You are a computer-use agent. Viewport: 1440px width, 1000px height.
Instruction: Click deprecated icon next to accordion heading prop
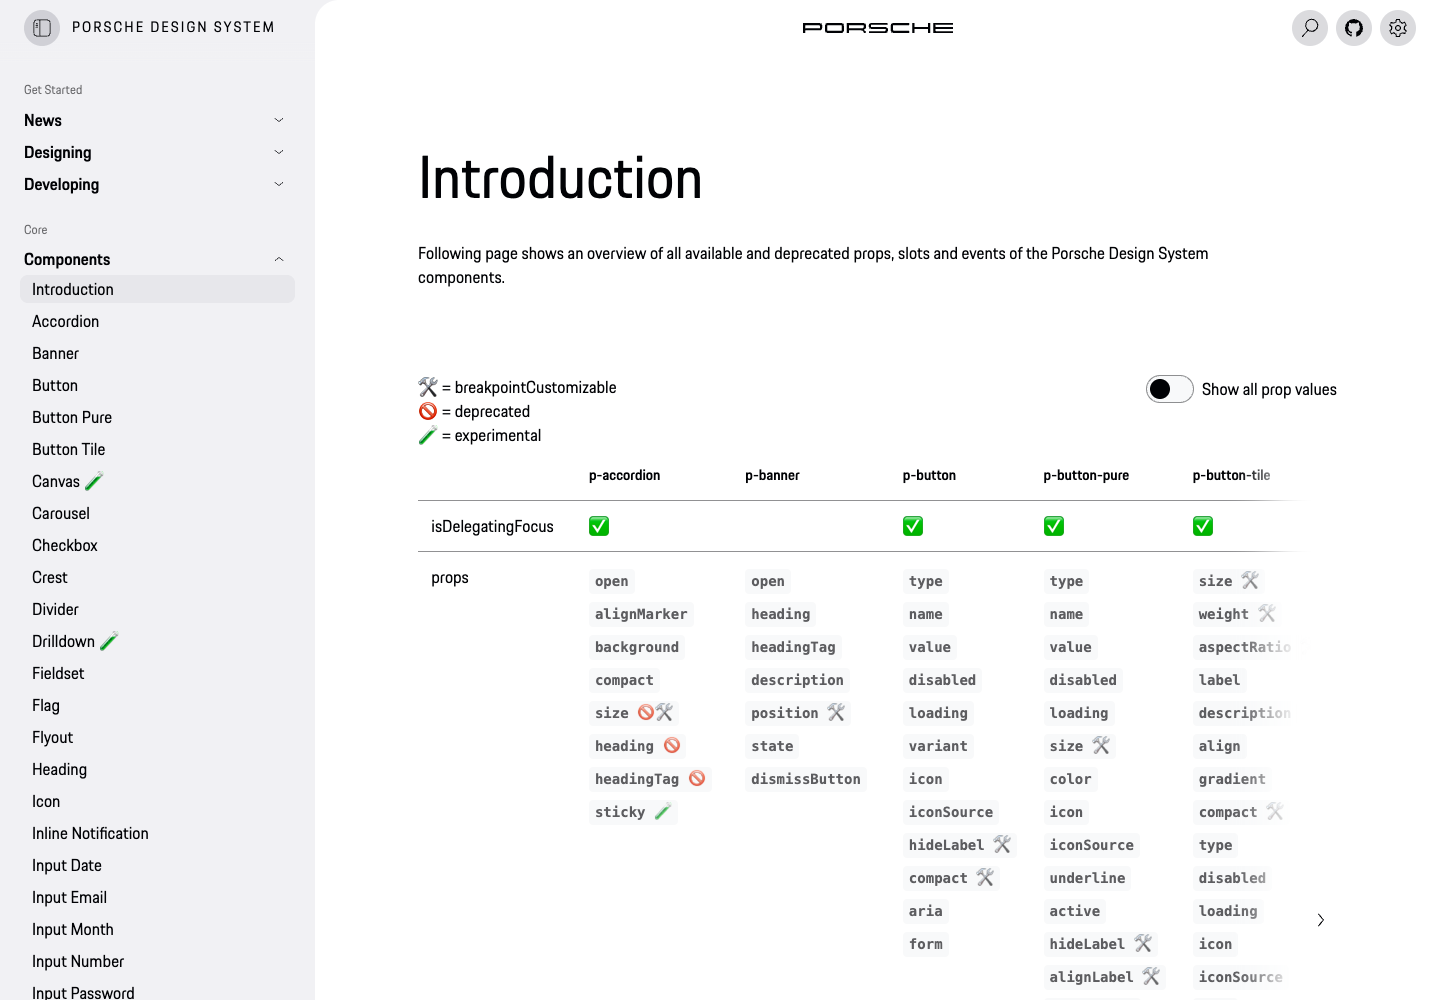point(672,745)
